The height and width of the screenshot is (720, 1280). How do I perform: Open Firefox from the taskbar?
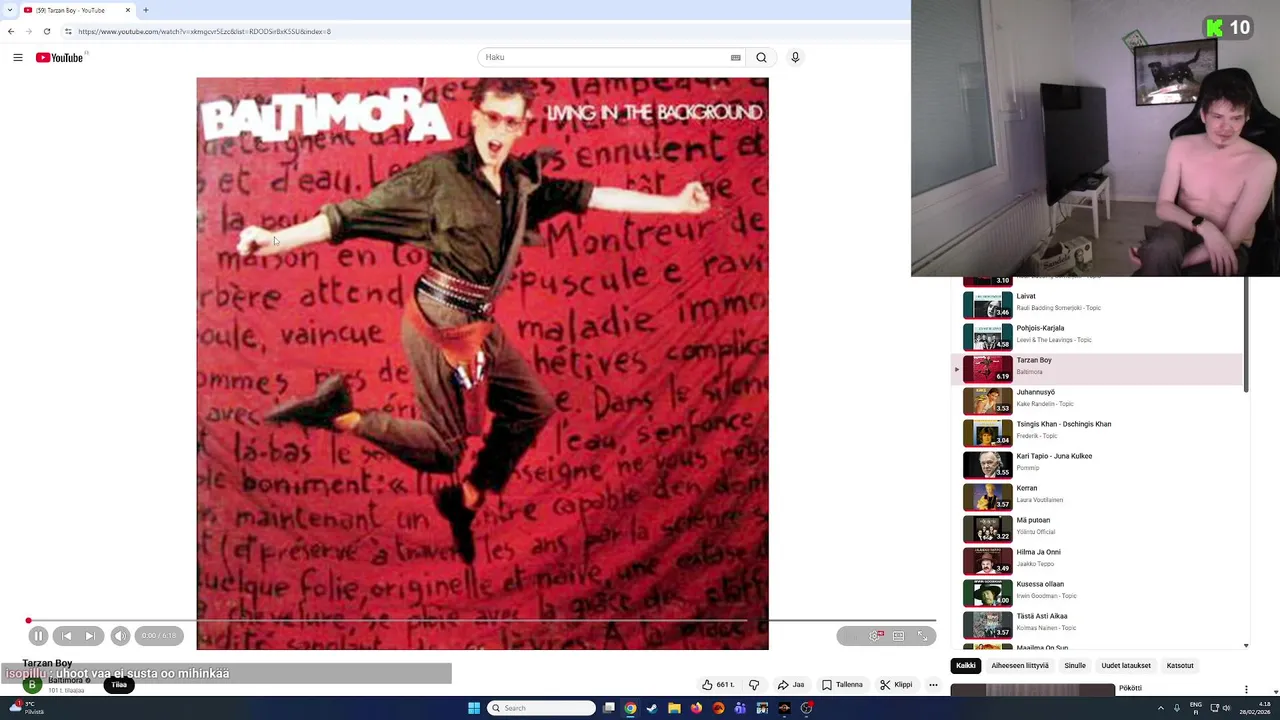[x=696, y=708]
